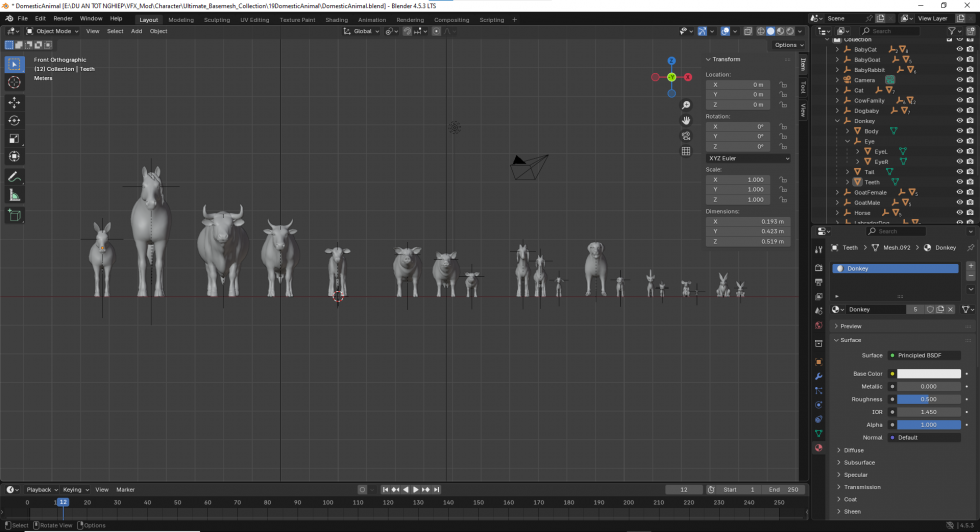Select the Add Cube tool
The image size is (980, 532).
(14, 215)
